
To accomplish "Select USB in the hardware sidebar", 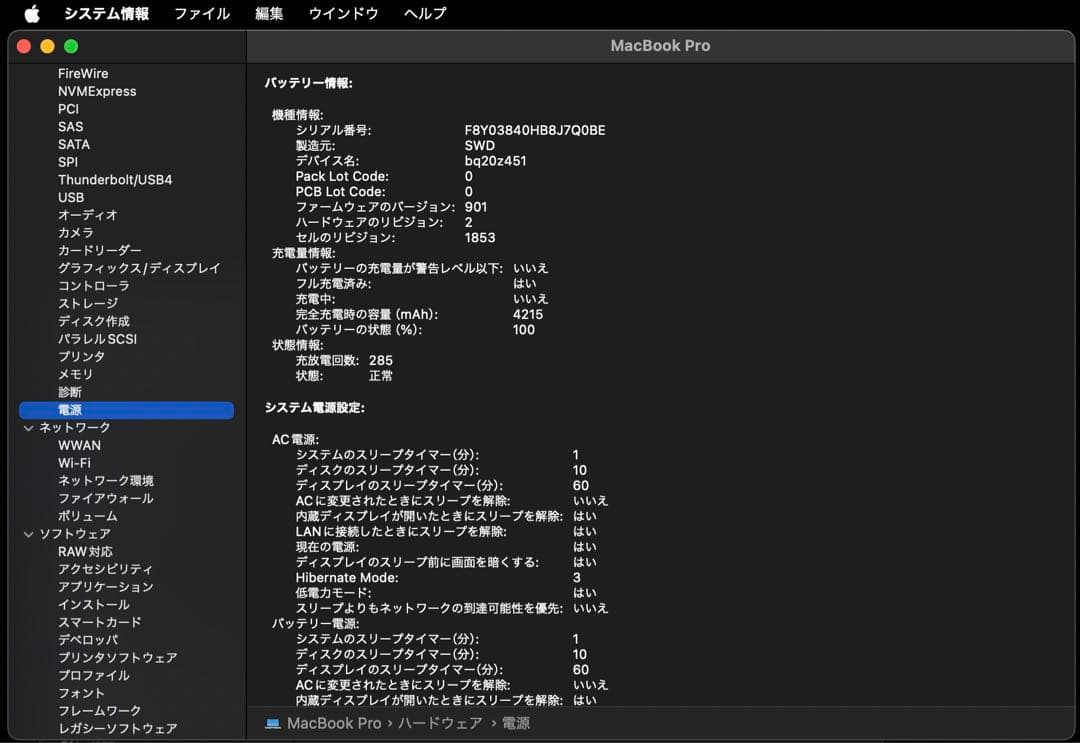I will (x=71, y=197).
